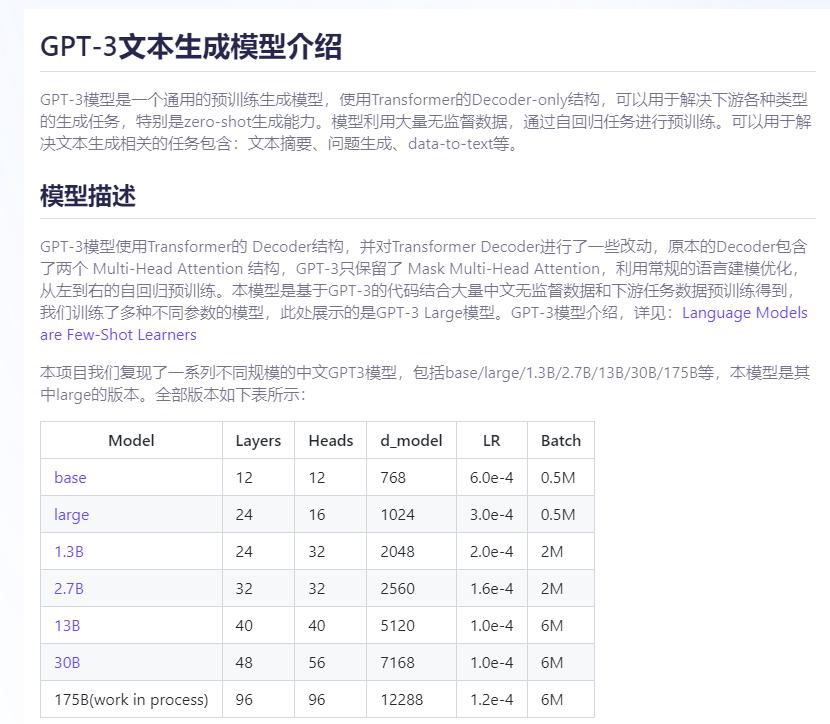Select the 'Model' column header
The height and width of the screenshot is (724, 830).
point(130,440)
